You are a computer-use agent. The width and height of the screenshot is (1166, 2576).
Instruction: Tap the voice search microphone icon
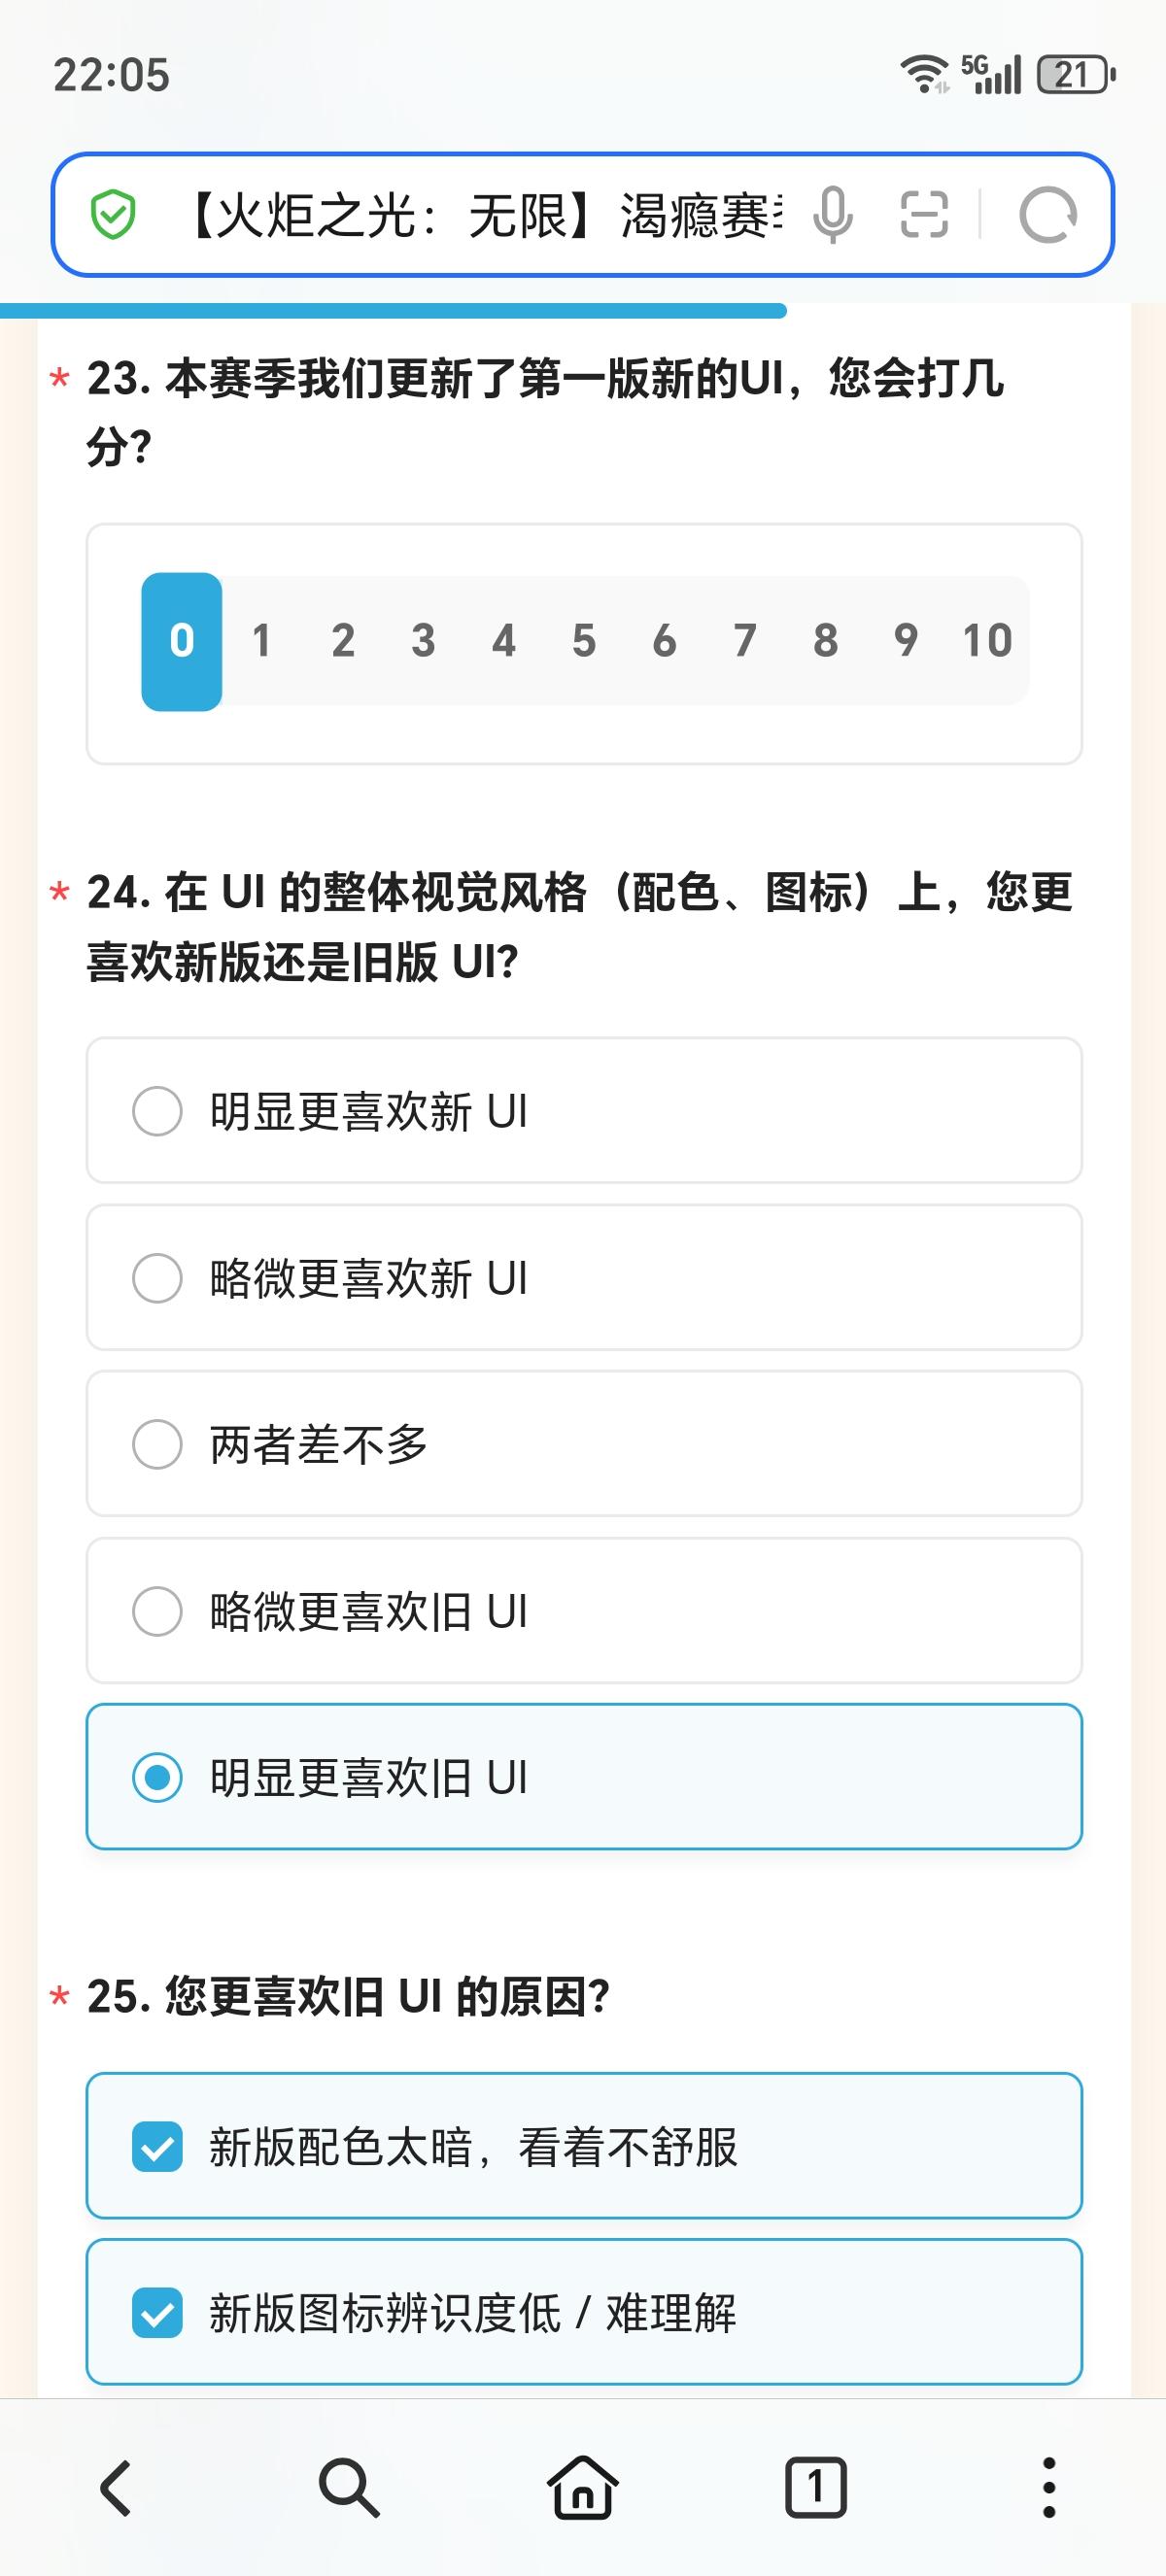click(832, 215)
